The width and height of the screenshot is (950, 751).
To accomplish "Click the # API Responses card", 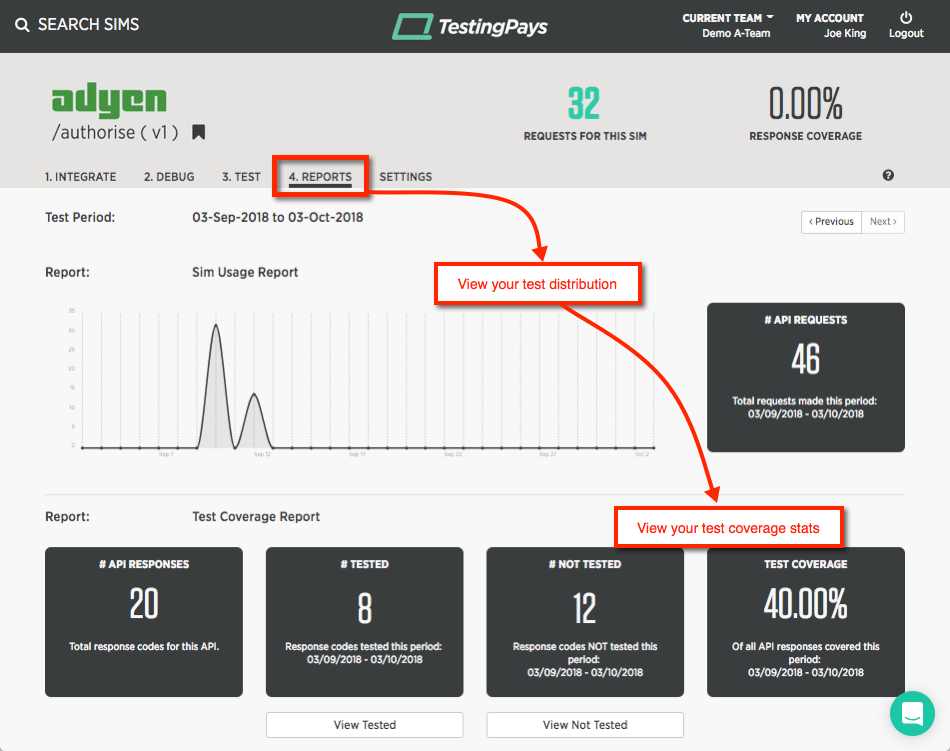I will coord(144,622).
